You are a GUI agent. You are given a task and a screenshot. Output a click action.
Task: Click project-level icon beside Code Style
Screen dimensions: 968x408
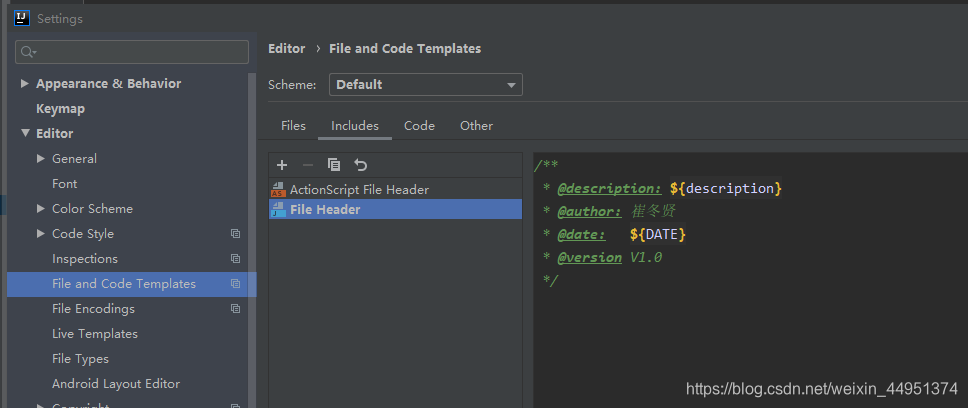click(x=235, y=234)
